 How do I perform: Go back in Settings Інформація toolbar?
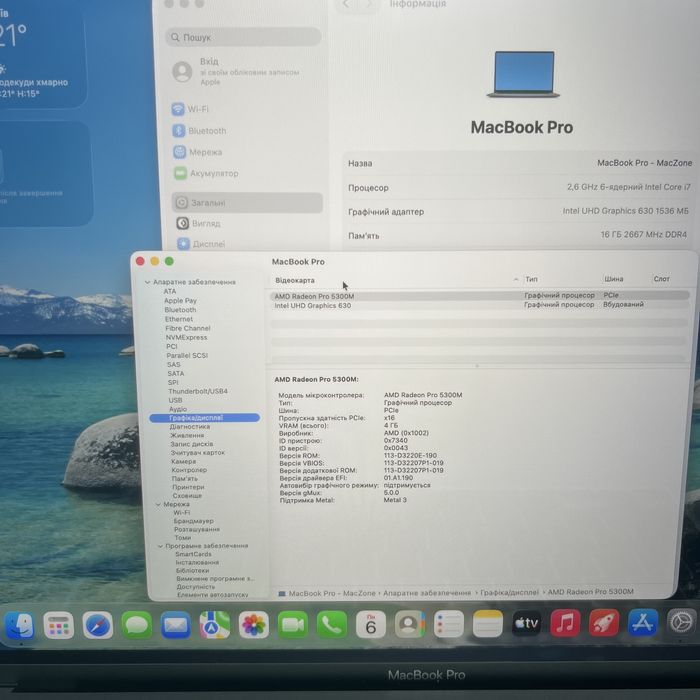[x=346, y=4]
